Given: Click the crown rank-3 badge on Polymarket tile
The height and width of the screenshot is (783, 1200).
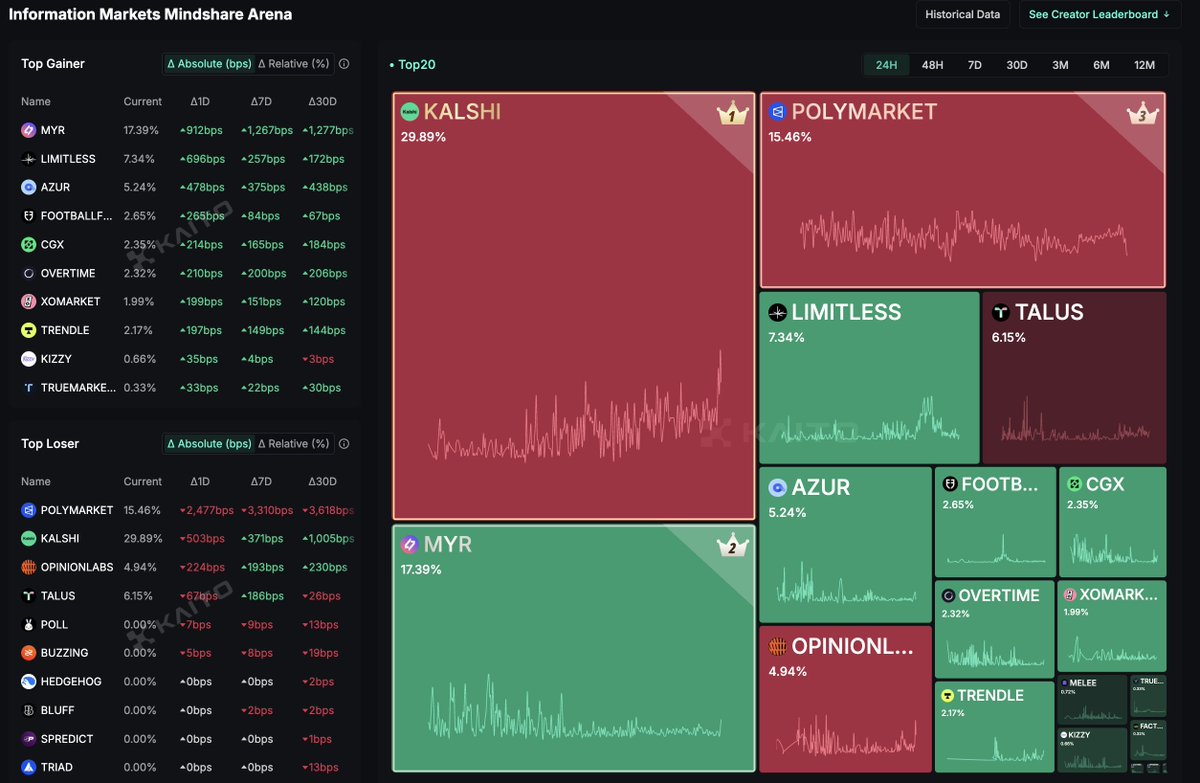Looking at the screenshot, I should click(x=1144, y=115).
